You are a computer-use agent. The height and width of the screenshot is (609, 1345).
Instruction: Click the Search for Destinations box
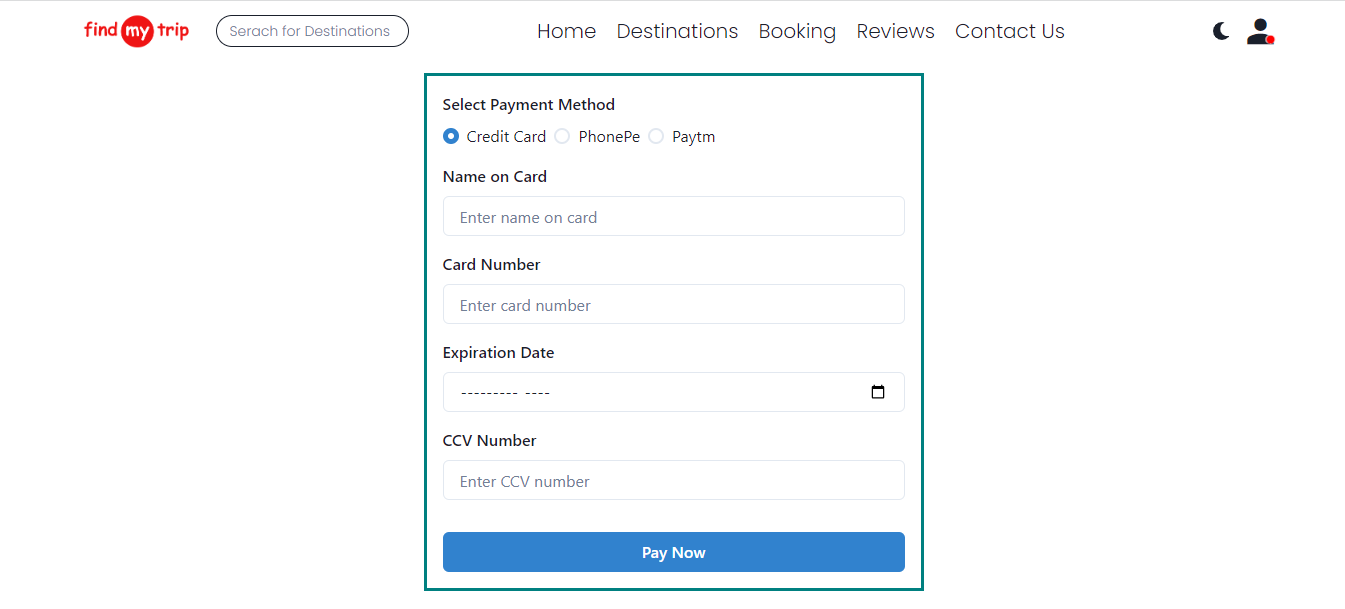[311, 31]
